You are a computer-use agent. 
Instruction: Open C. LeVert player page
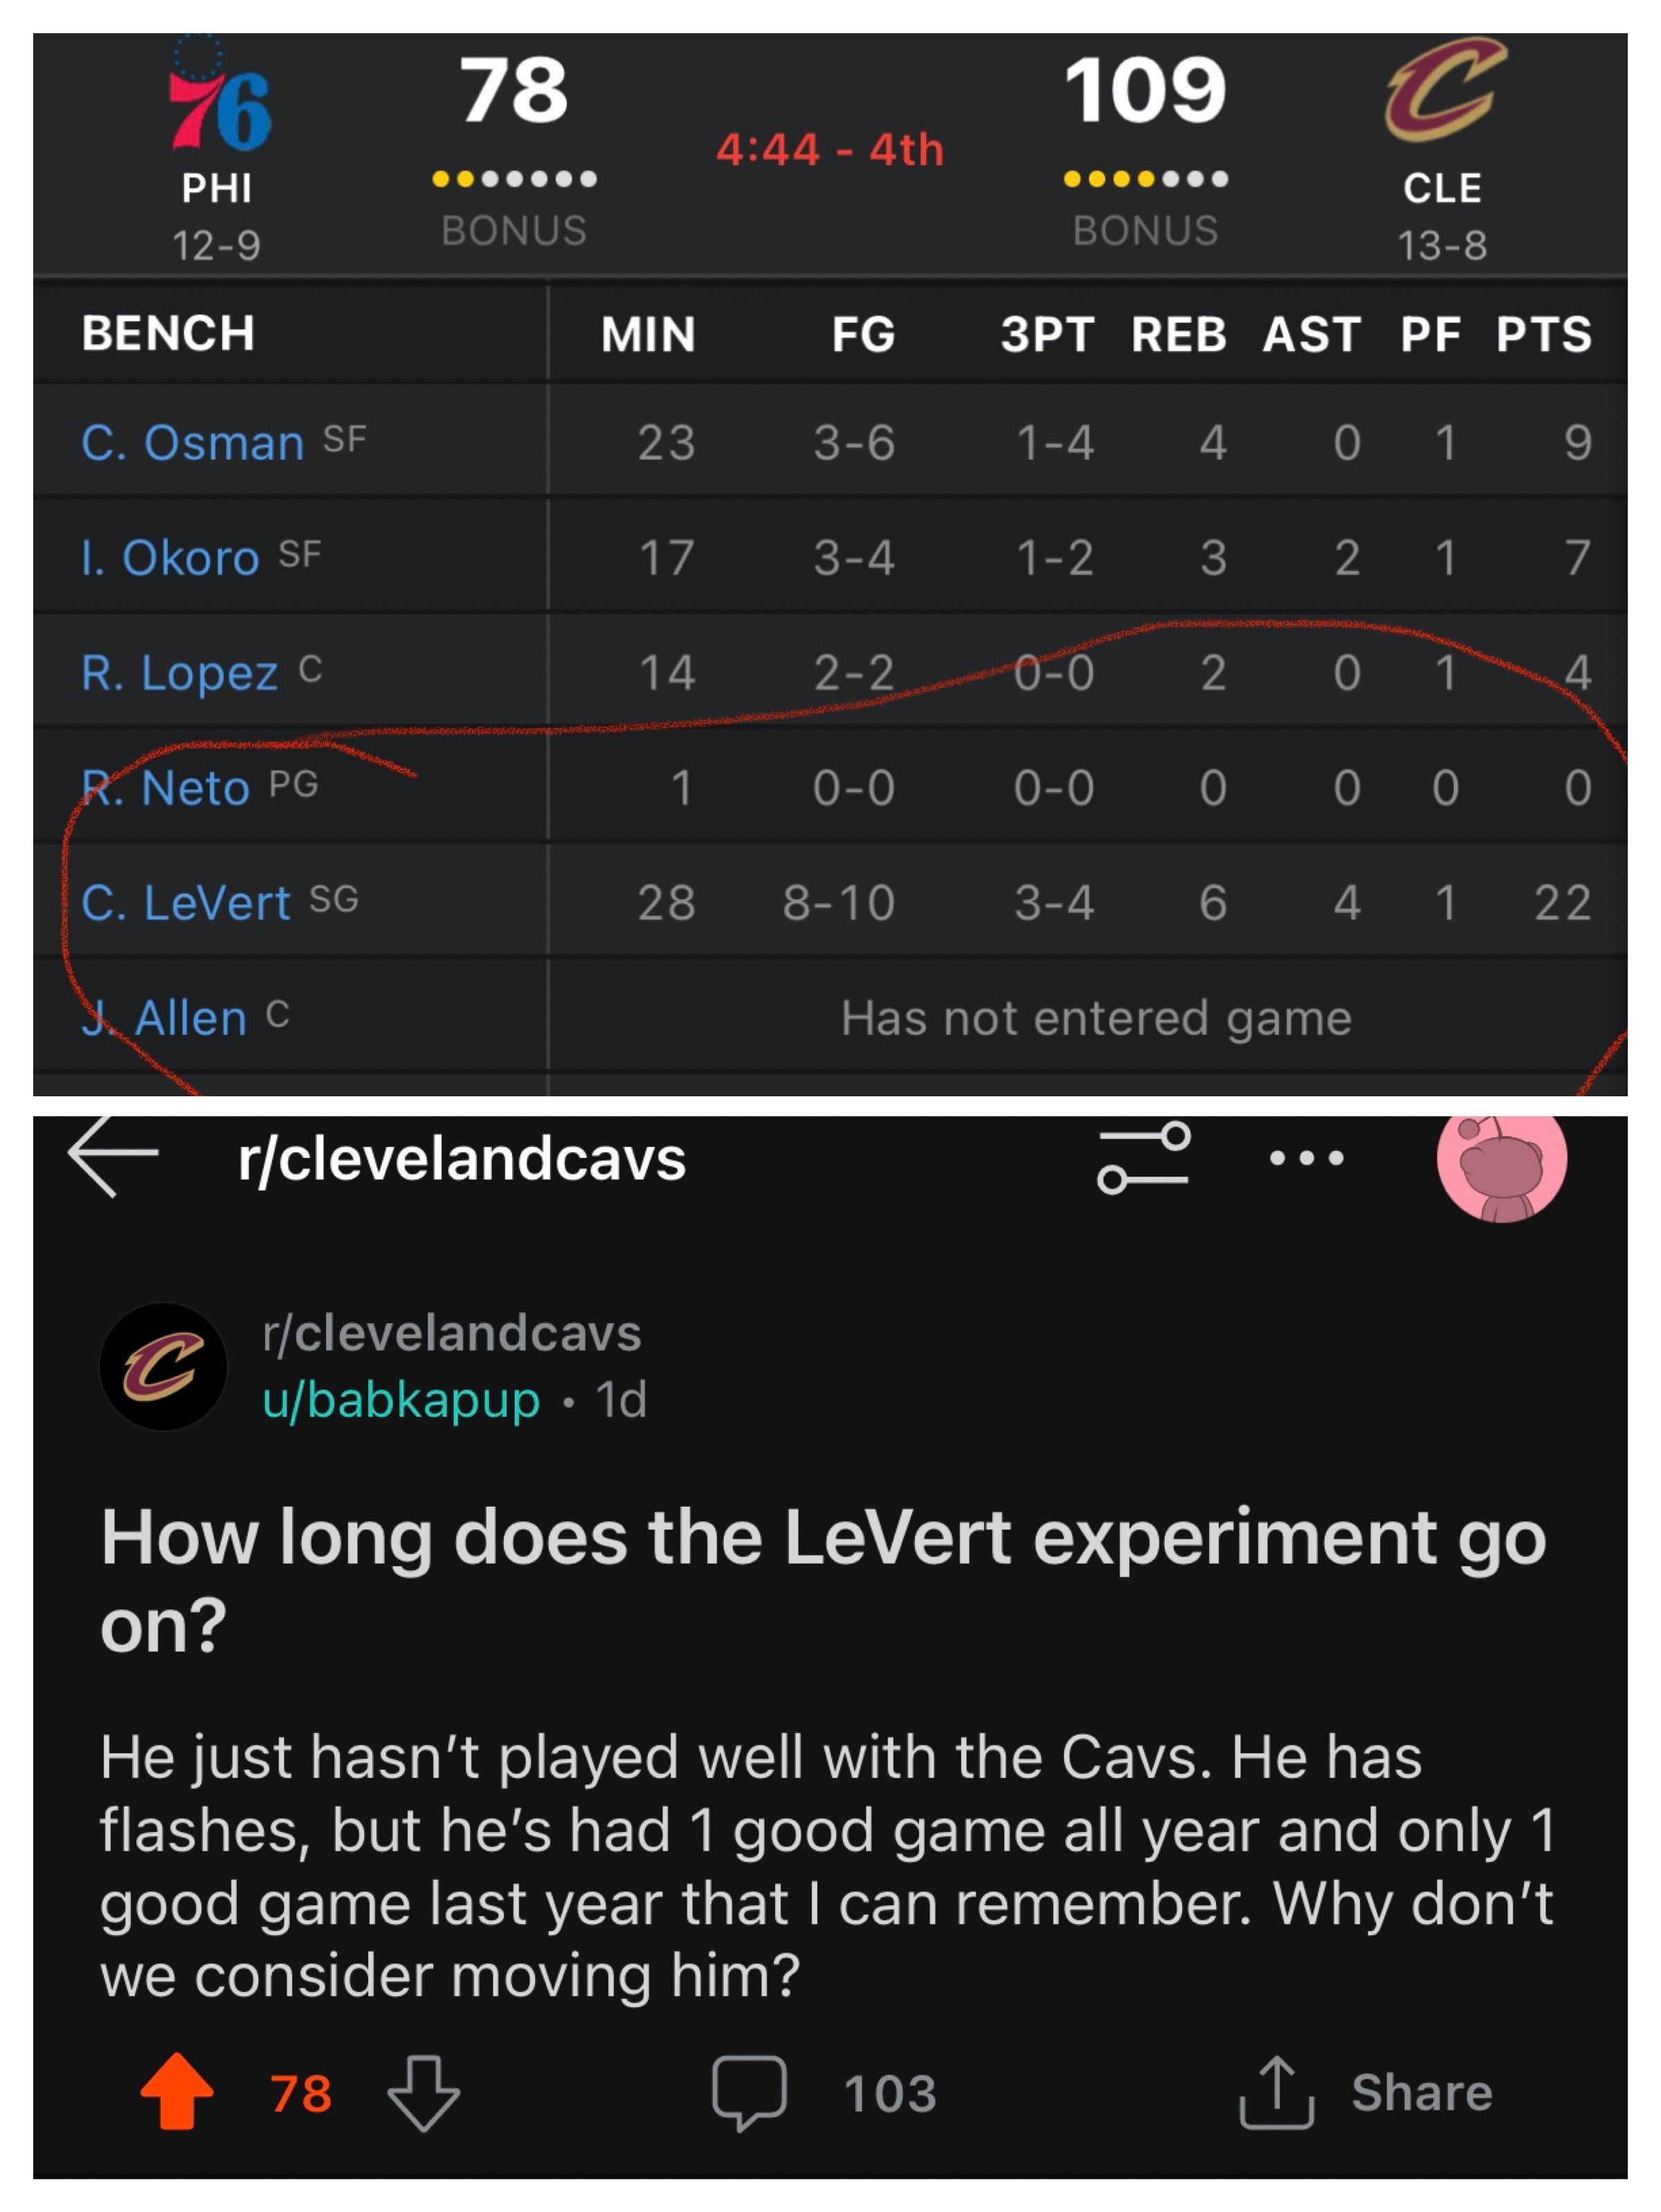pos(186,903)
